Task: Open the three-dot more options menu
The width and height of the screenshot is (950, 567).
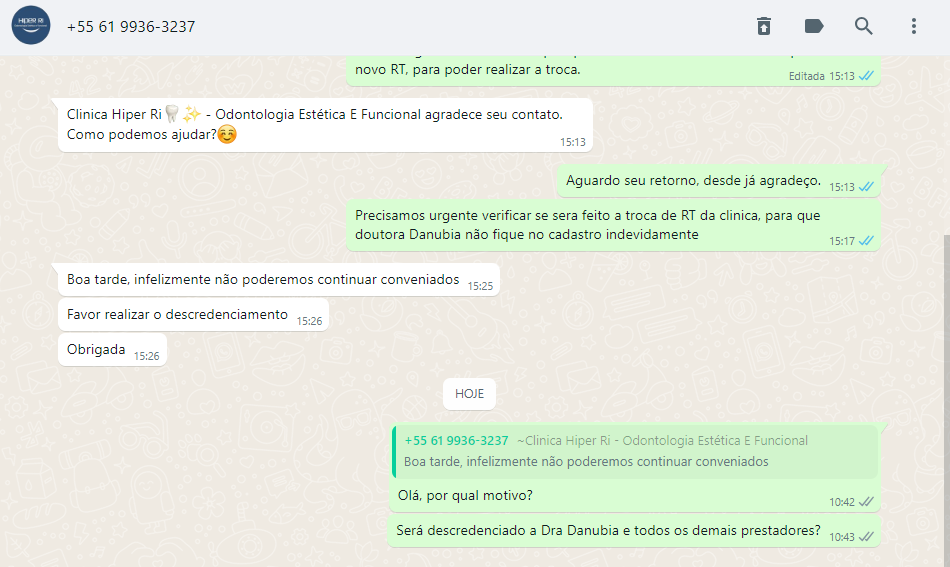Action: point(914,26)
